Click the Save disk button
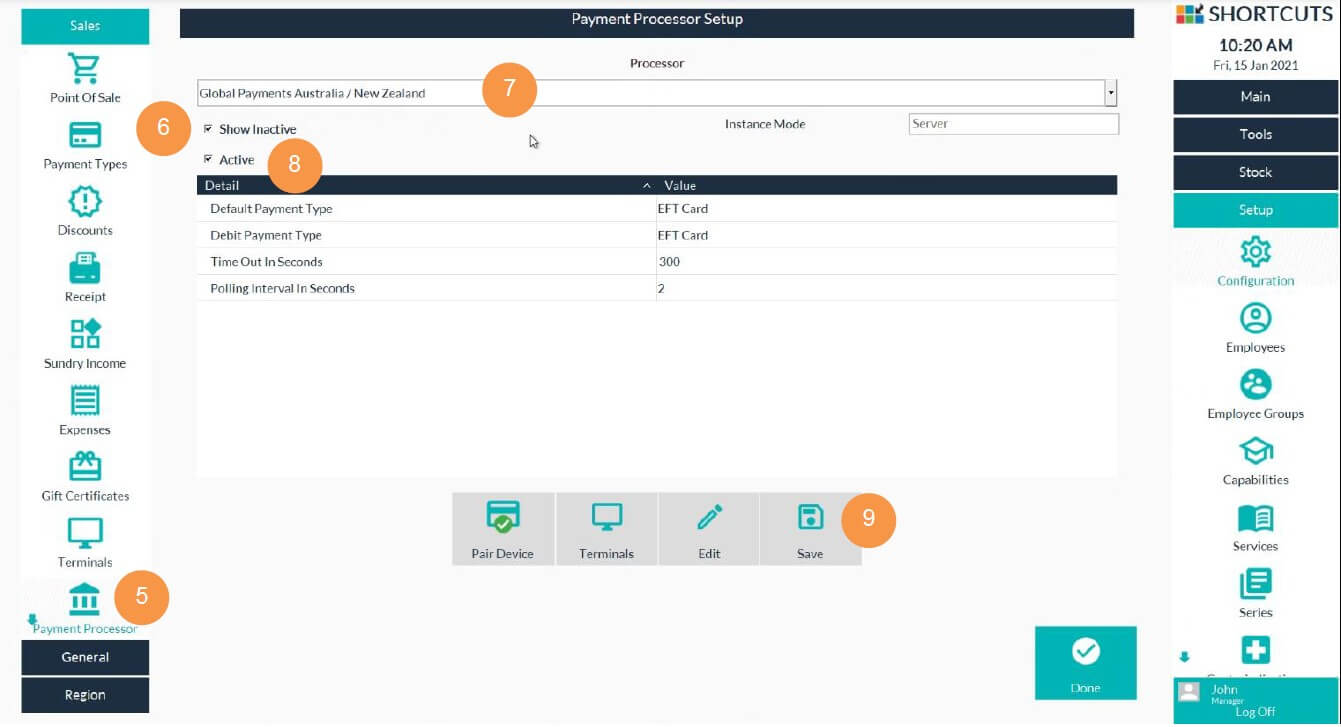Screen dimensions: 1341x727 [810, 529]
